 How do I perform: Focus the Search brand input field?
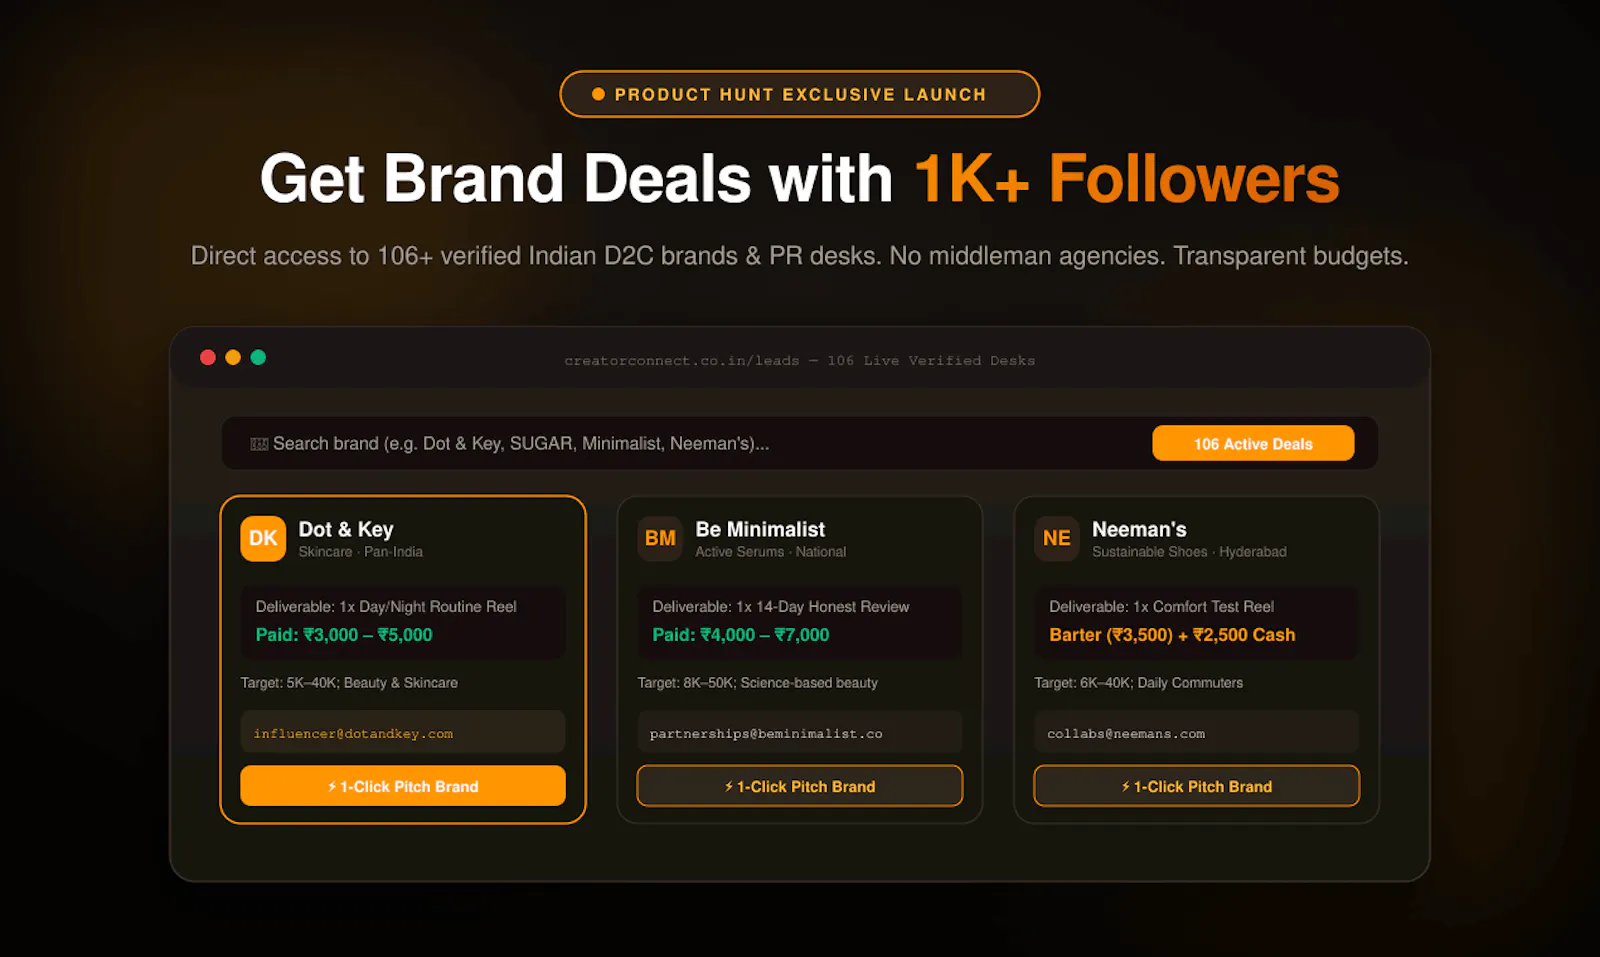point(690,443)
